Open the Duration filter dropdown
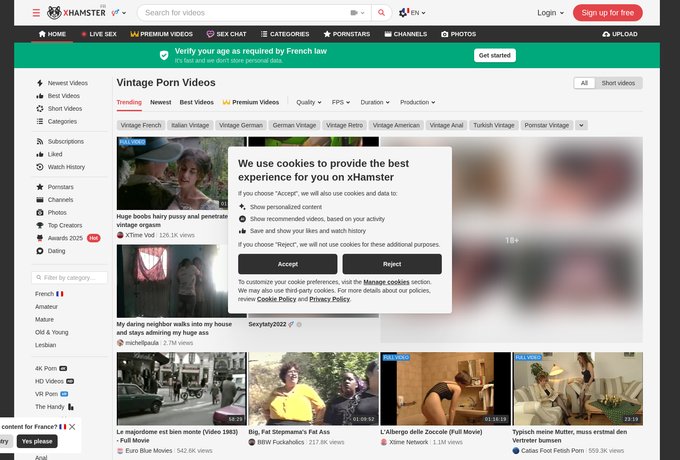The image size is (680, 460). 375,102
